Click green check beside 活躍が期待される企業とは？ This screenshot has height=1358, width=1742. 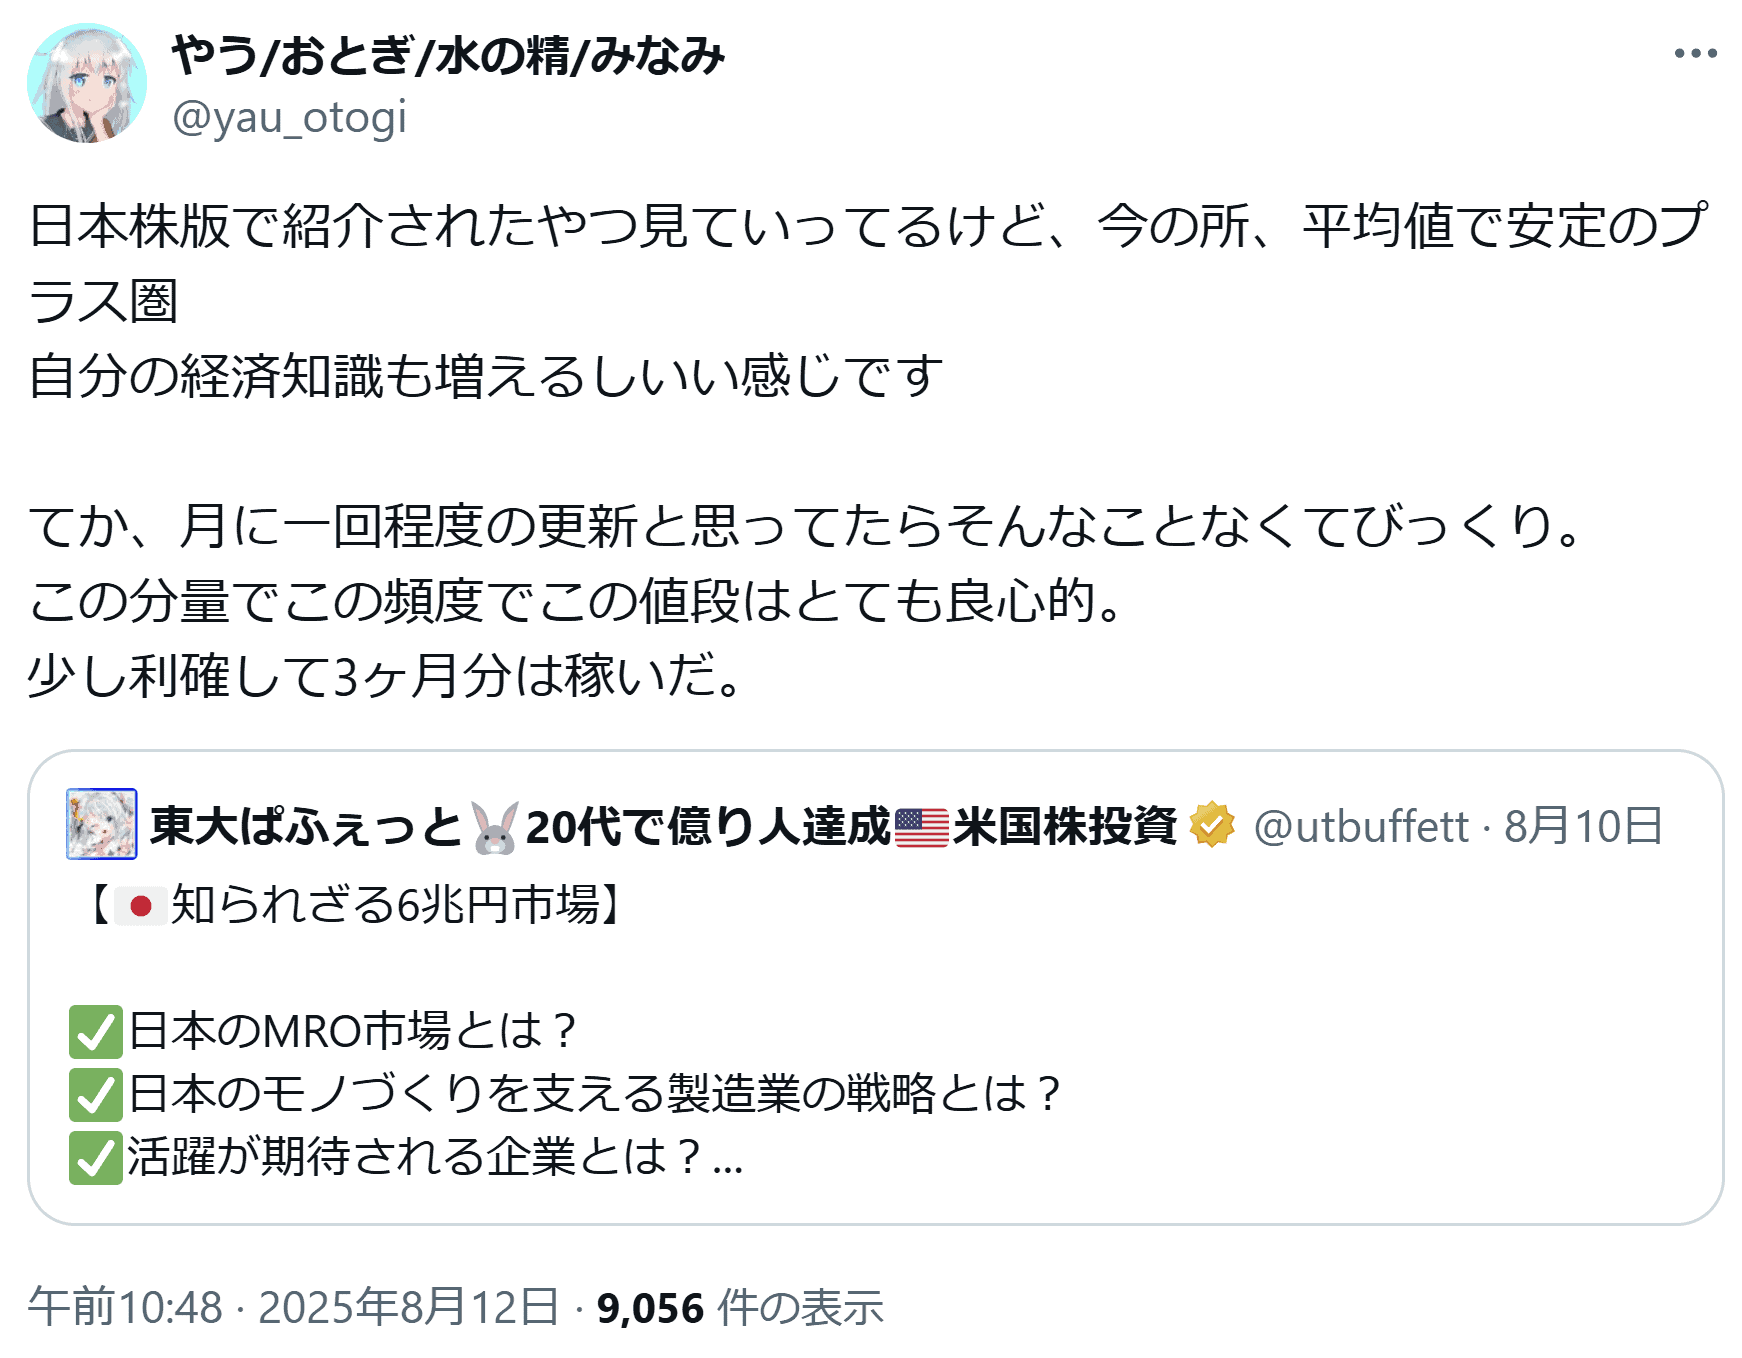click(96, 1158)
